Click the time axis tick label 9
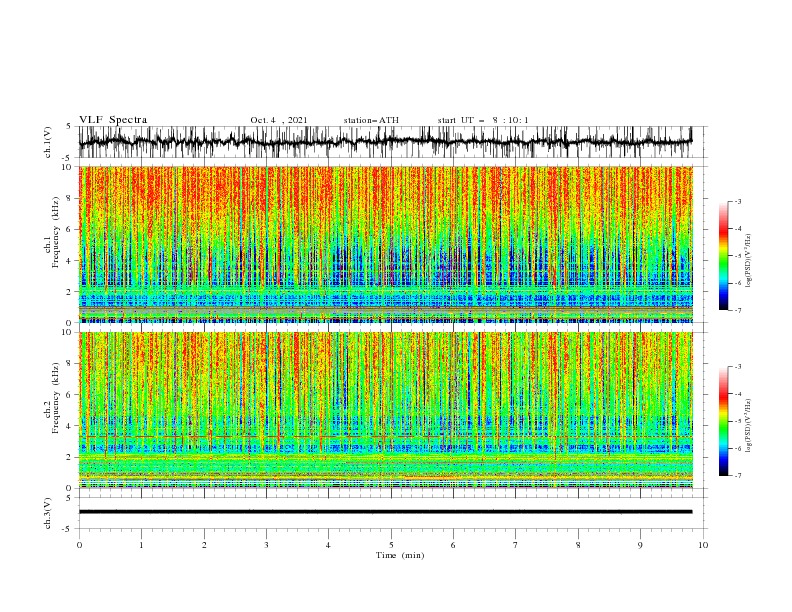This screenshot has height=612, width=792. point(640,545)
